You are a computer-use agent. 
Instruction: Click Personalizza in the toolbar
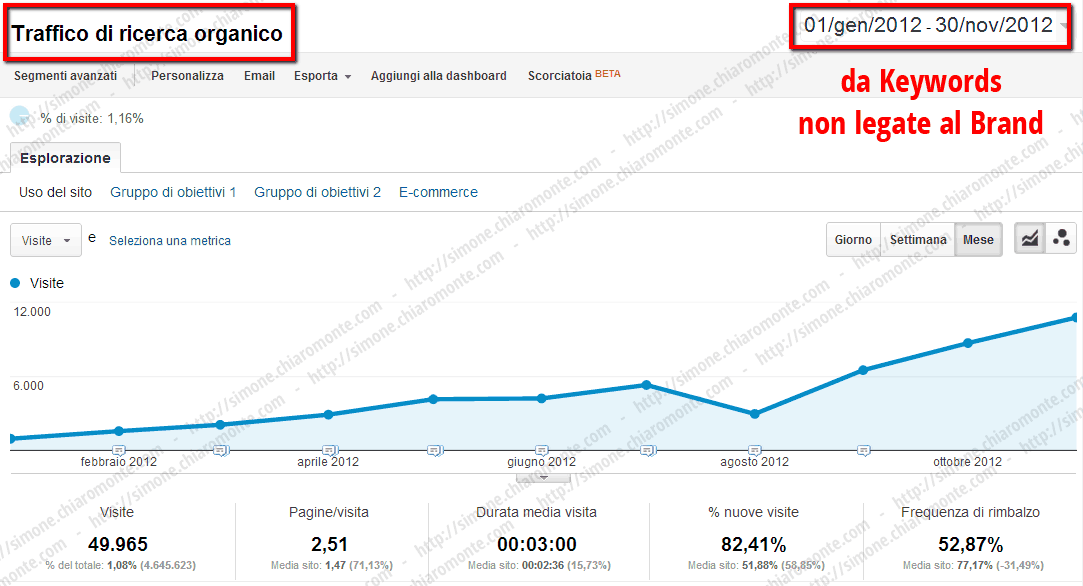(x=187, y=76)
